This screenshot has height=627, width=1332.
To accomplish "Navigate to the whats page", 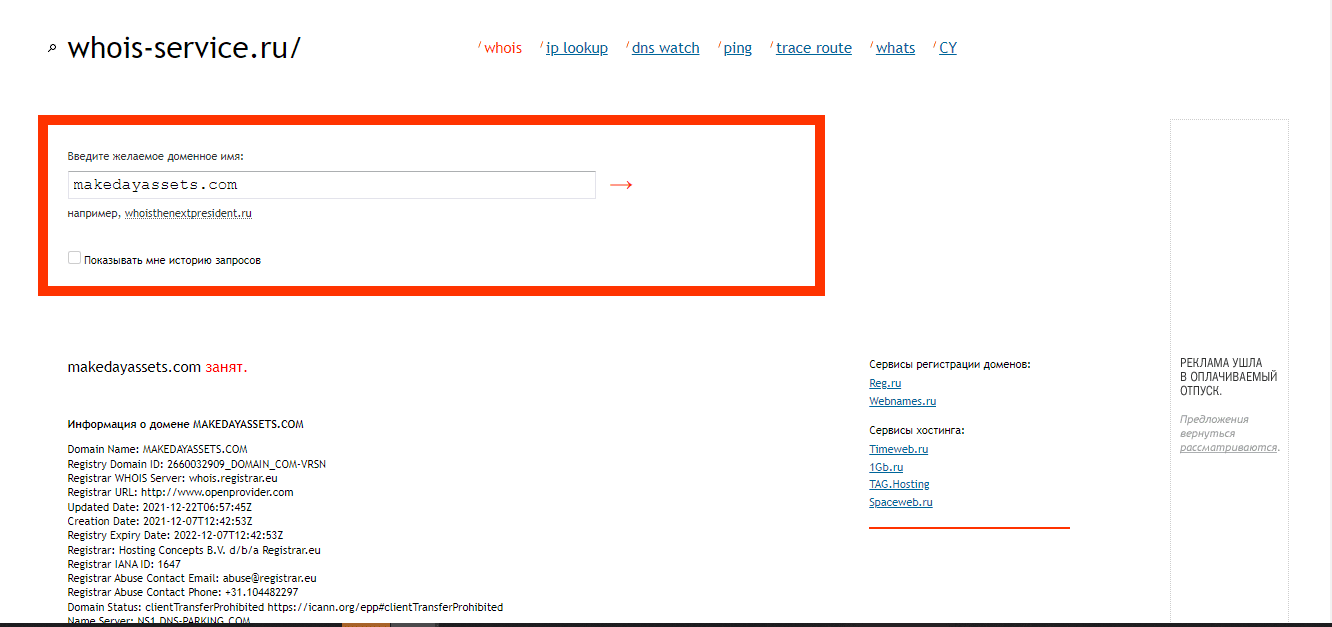I will click(x=895, y=48).
